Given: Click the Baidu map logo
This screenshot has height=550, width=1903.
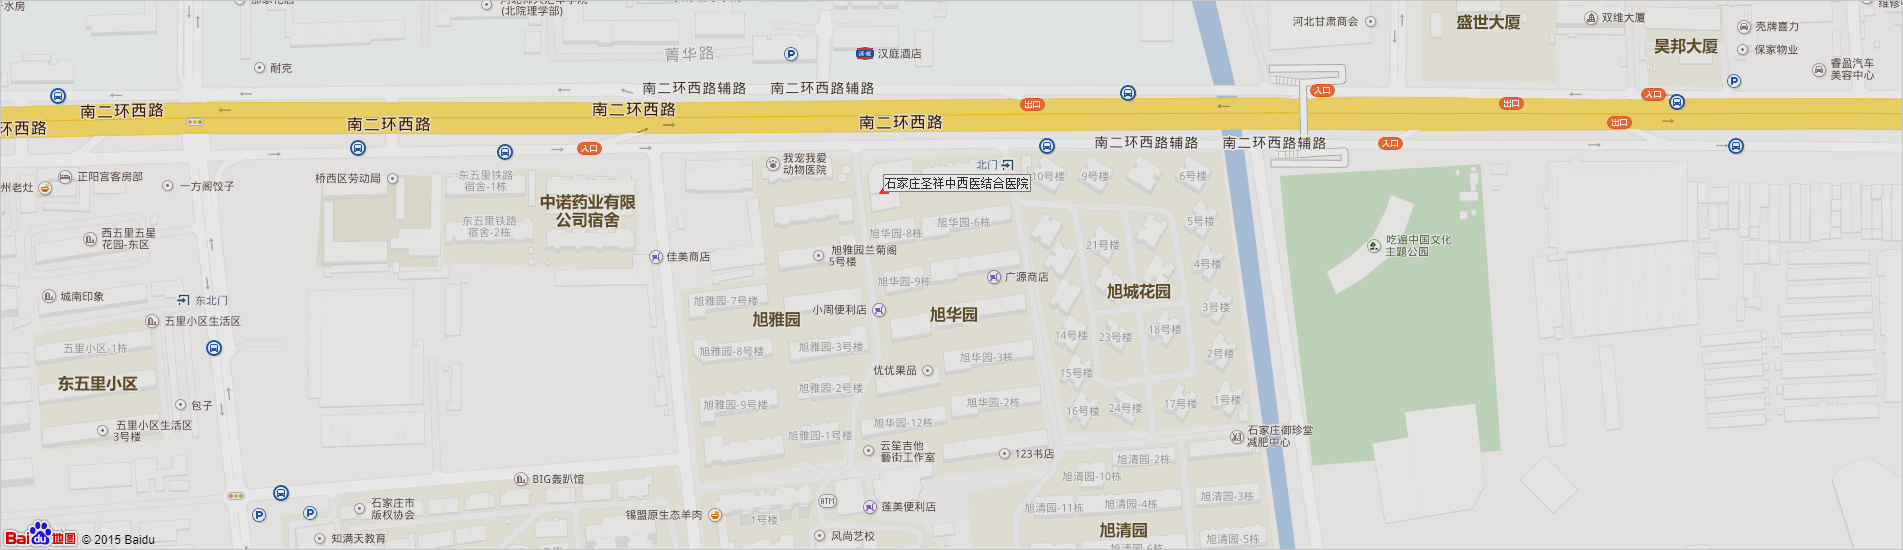Looking at the screenshot, I should point(40,535).
